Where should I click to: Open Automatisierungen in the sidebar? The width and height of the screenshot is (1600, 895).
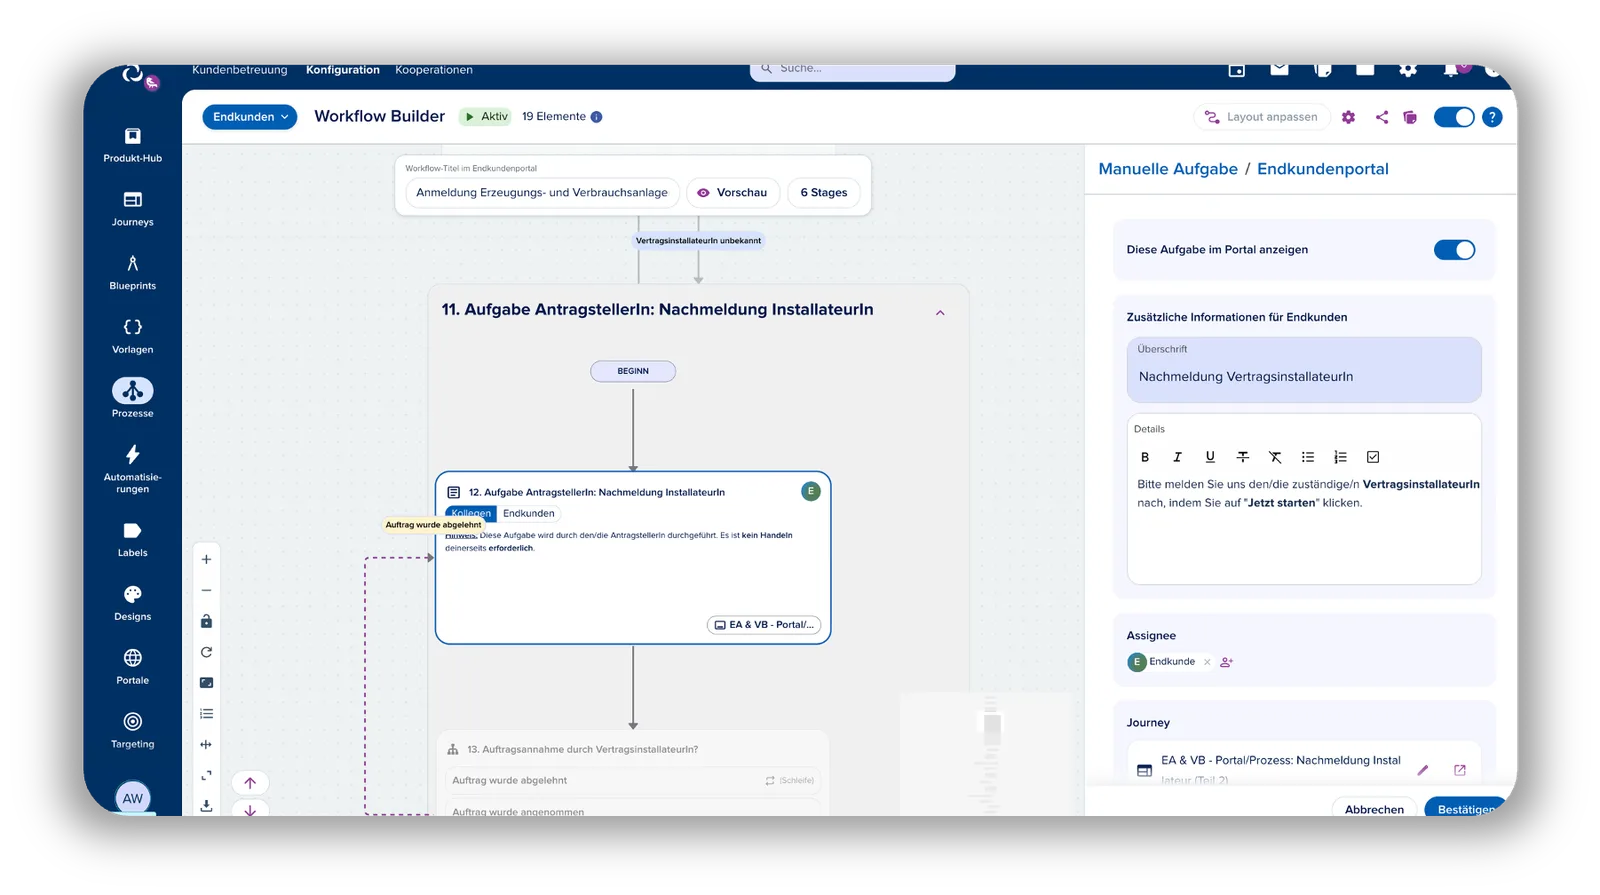click(x=132, y=469)
